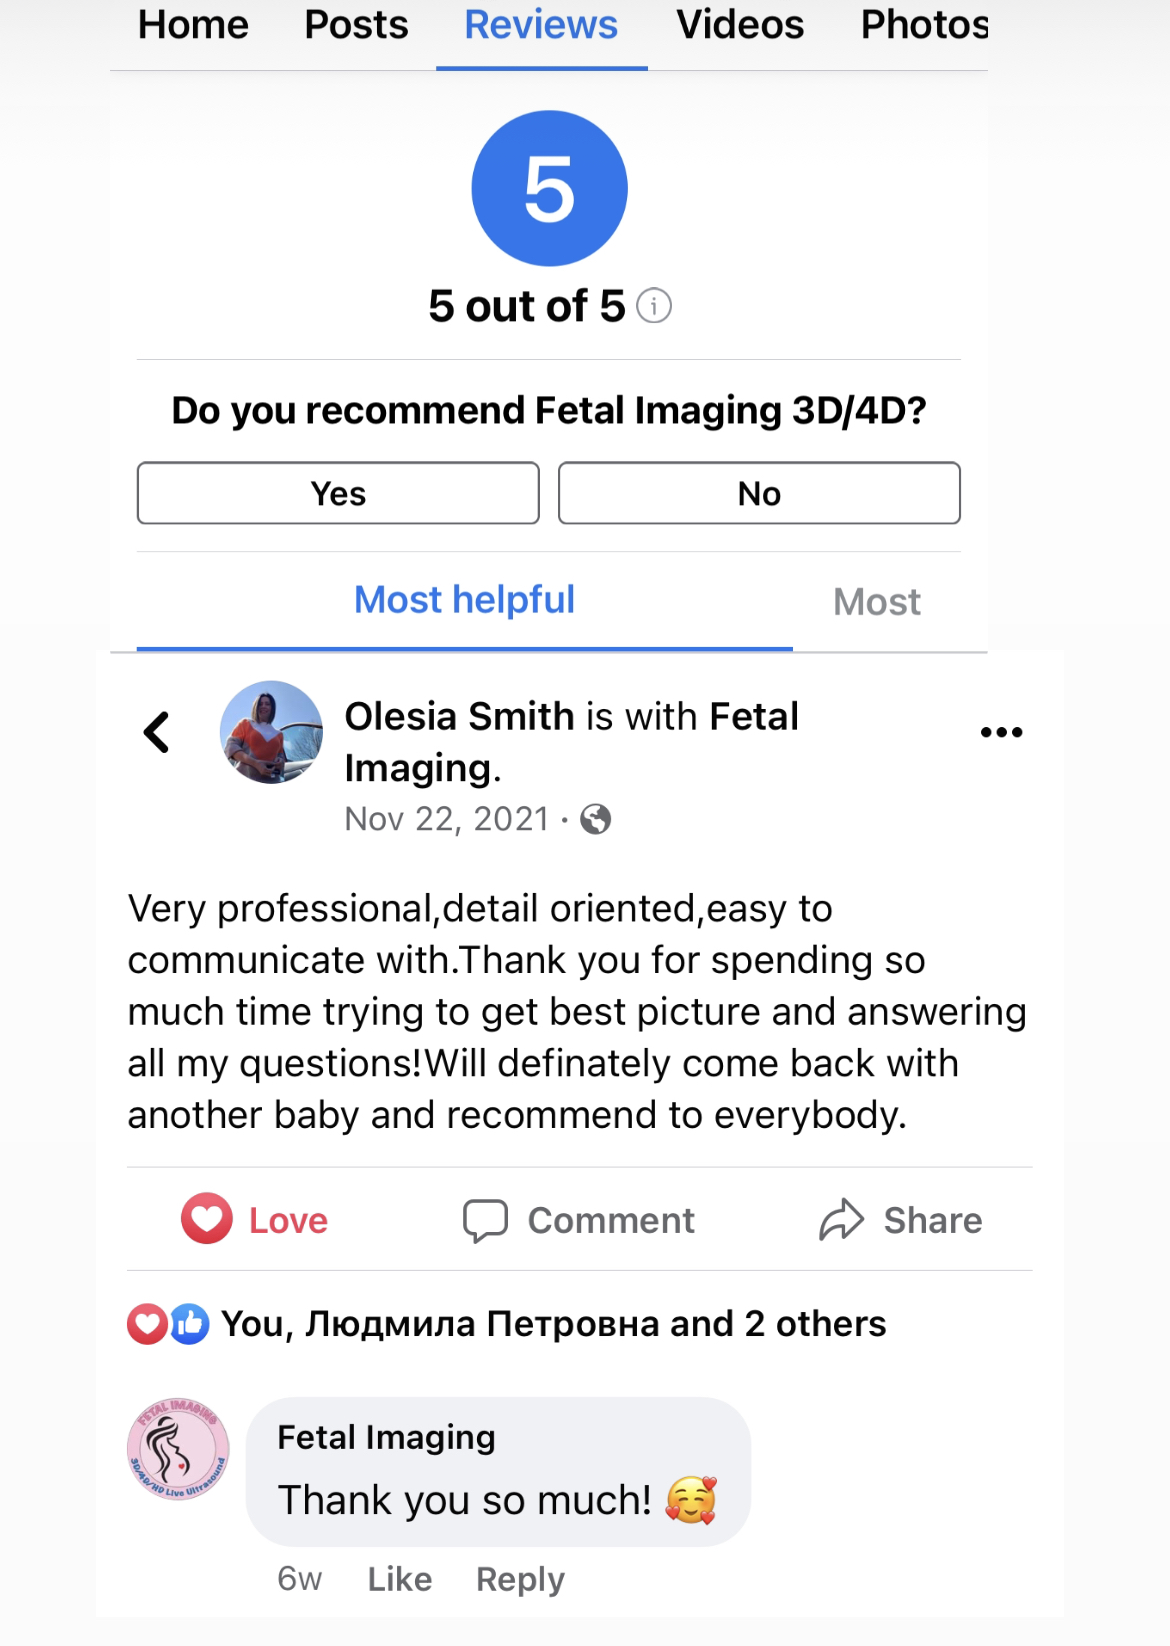Screen dimensions: 1170x1646
Task: Select No for the recommendation question
Action: tap(759, 493)
